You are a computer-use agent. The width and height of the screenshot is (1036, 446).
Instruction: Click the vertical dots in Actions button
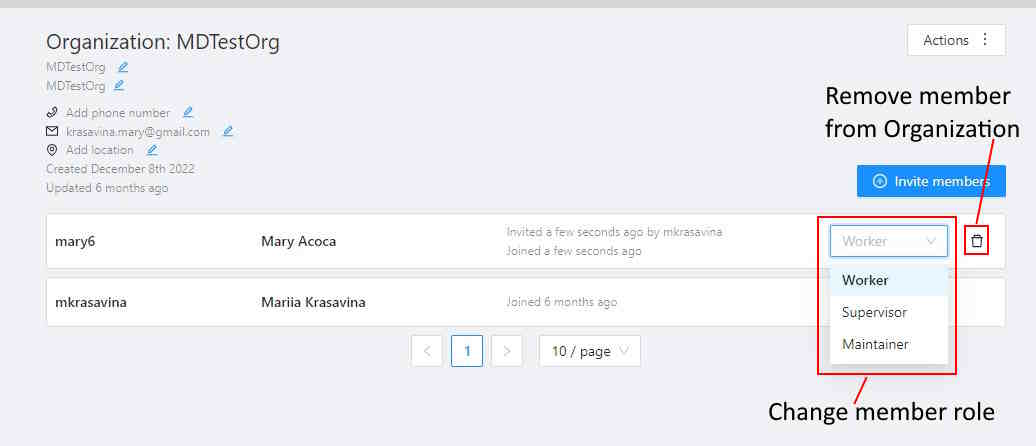click(x=985, y=40)
